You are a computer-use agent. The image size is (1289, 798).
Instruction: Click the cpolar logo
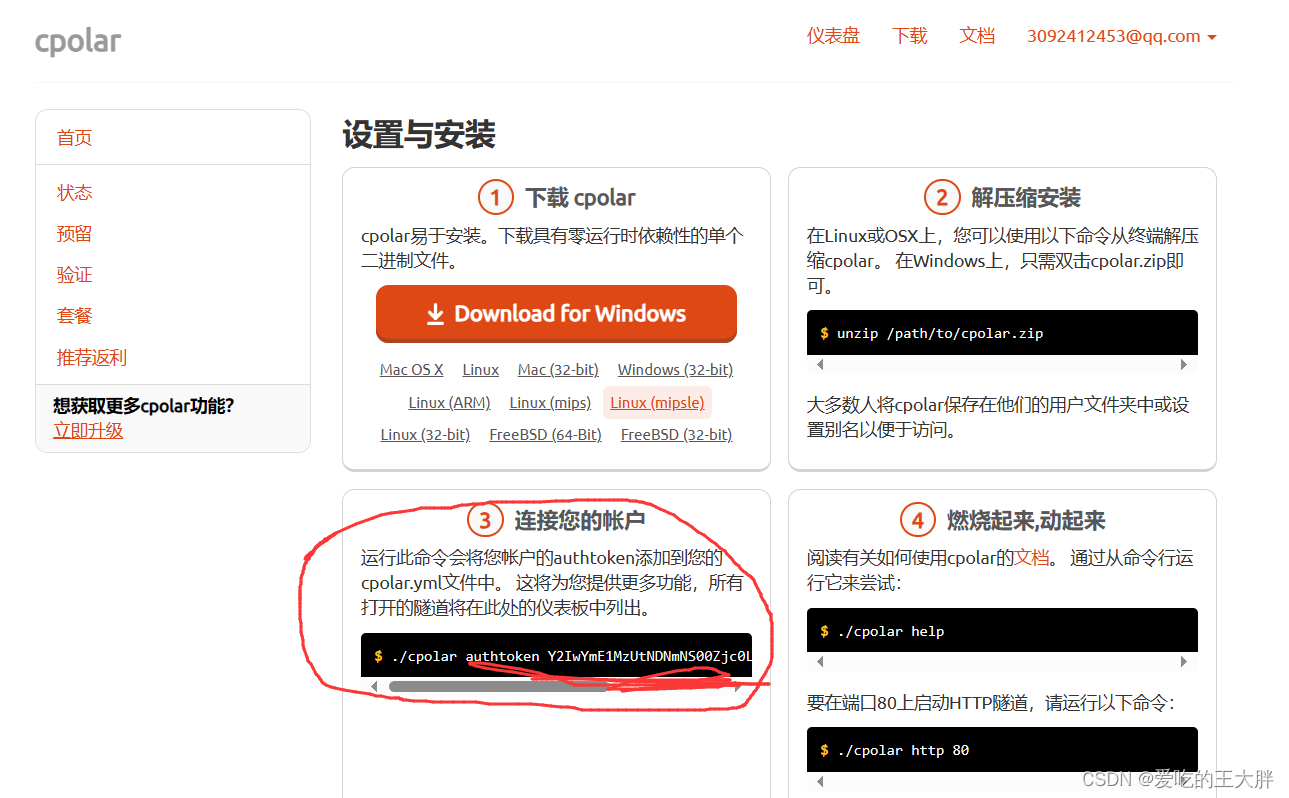pos(78,41)
